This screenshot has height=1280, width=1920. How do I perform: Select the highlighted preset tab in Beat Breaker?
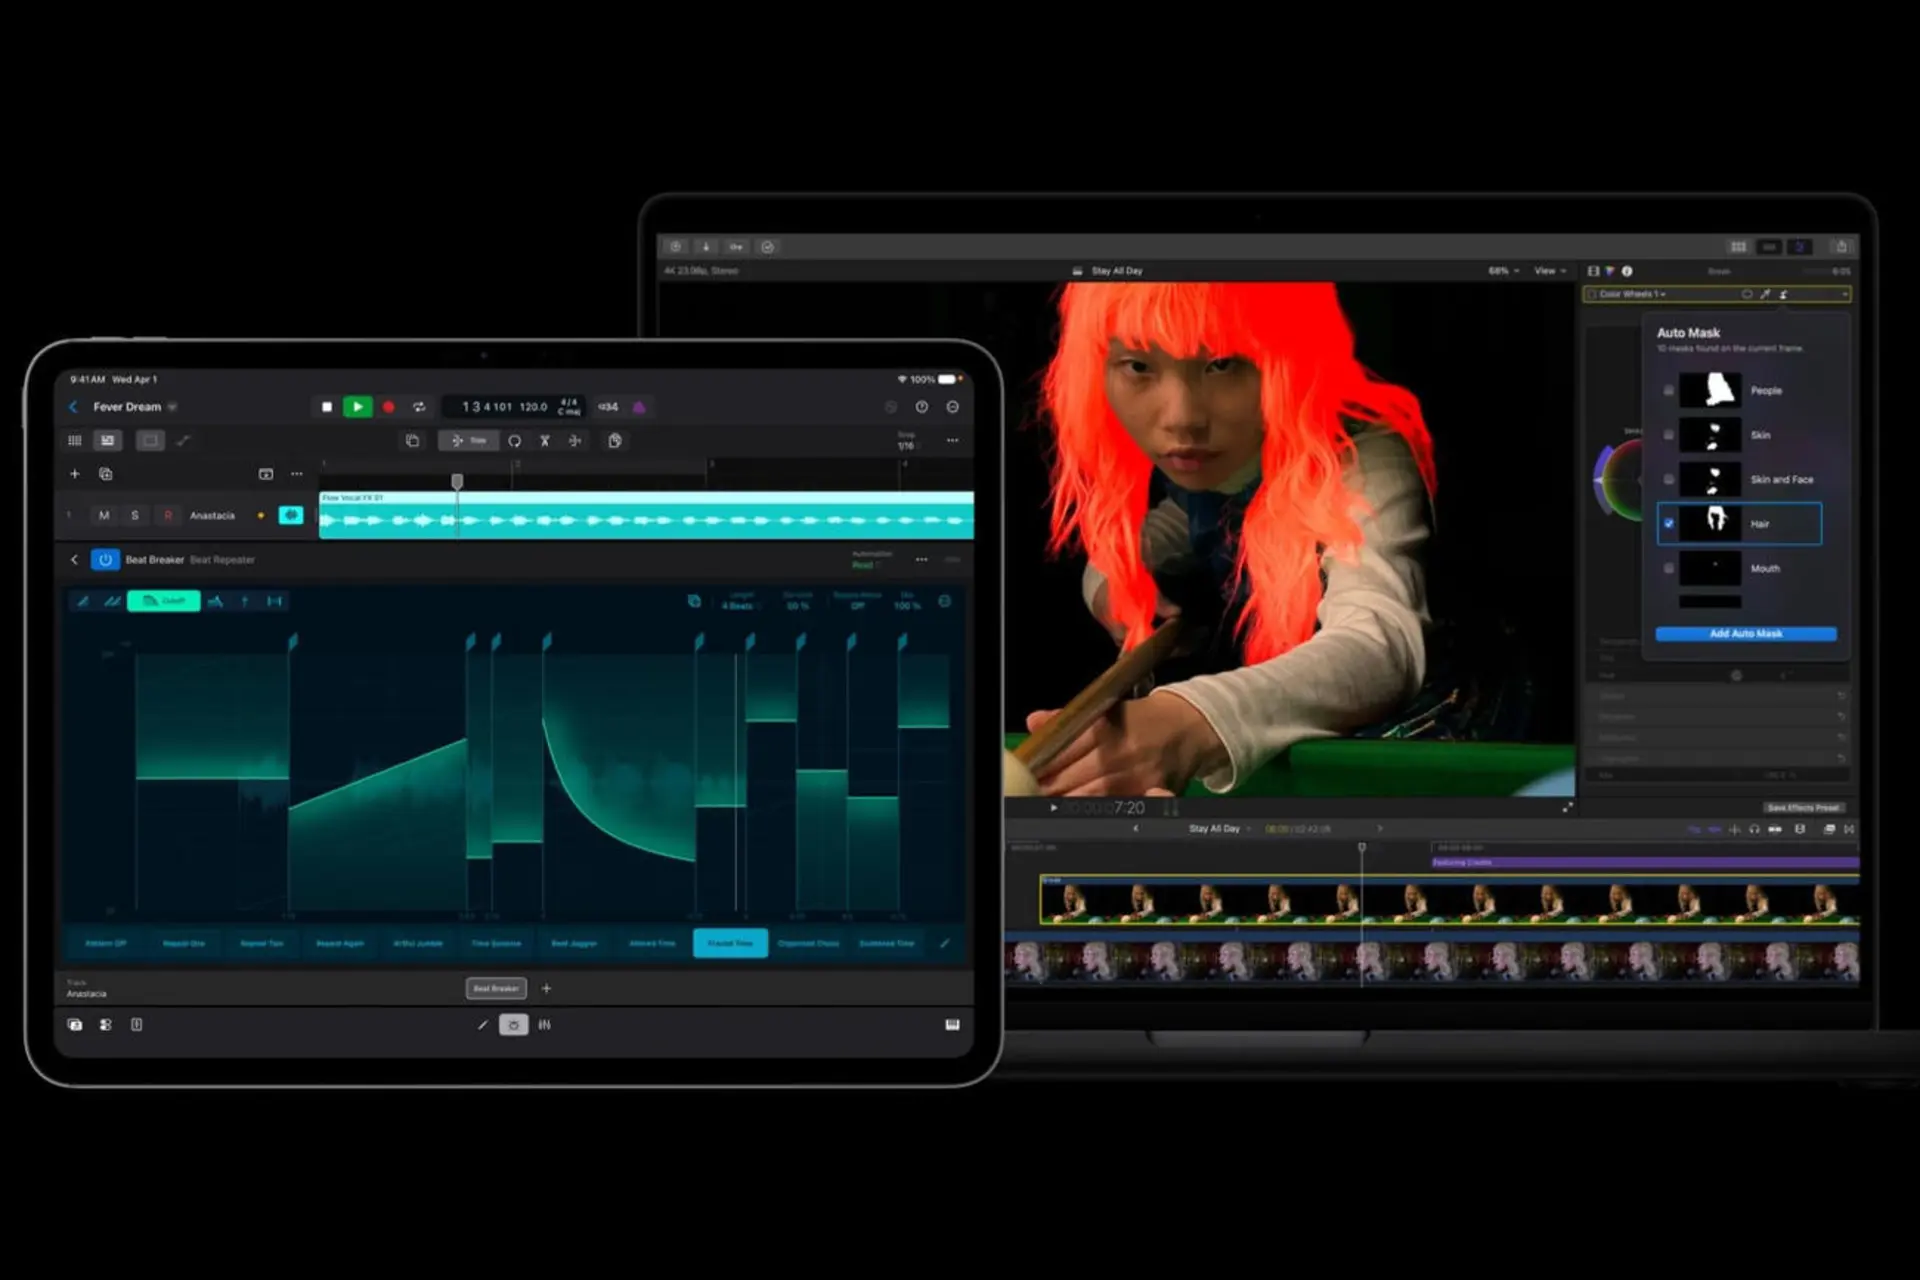730,943
